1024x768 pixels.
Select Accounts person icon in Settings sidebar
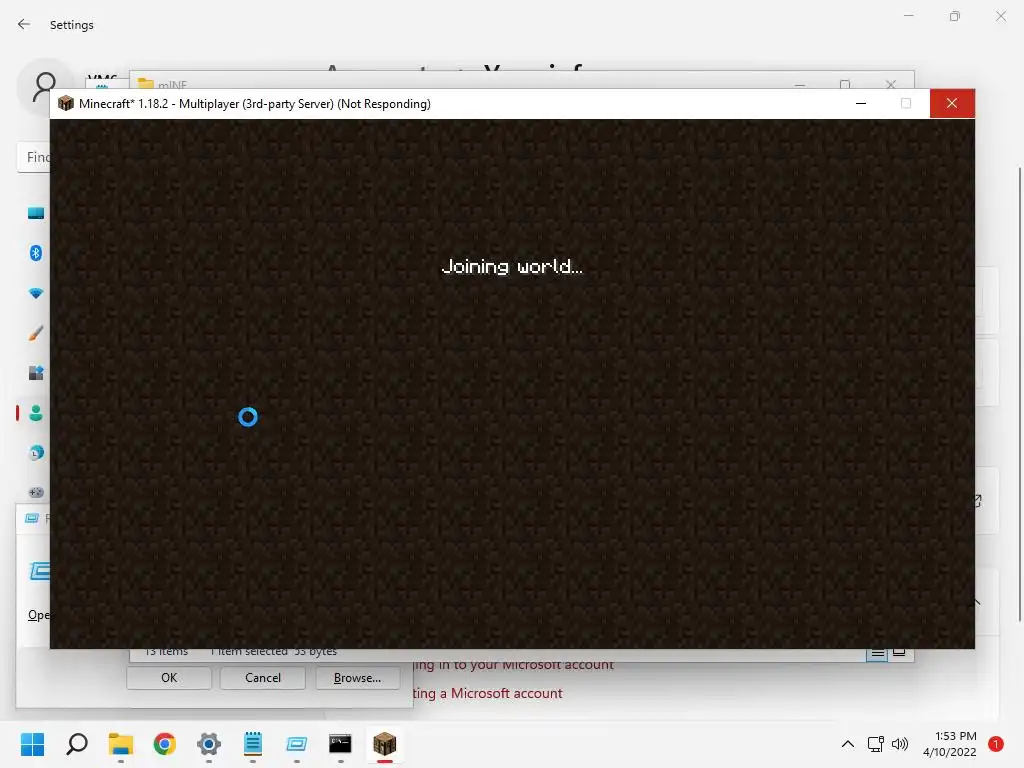[x=36, y=413]
